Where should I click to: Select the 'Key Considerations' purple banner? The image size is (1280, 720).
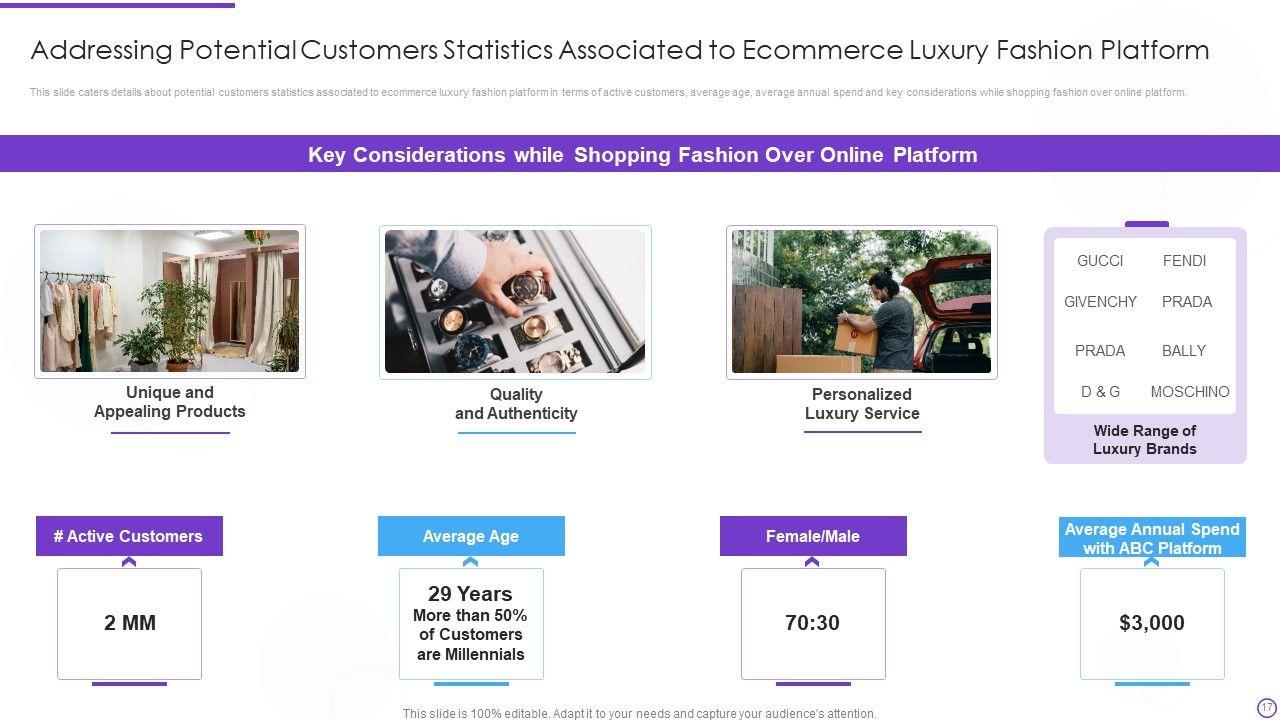[x=640, y=155]
